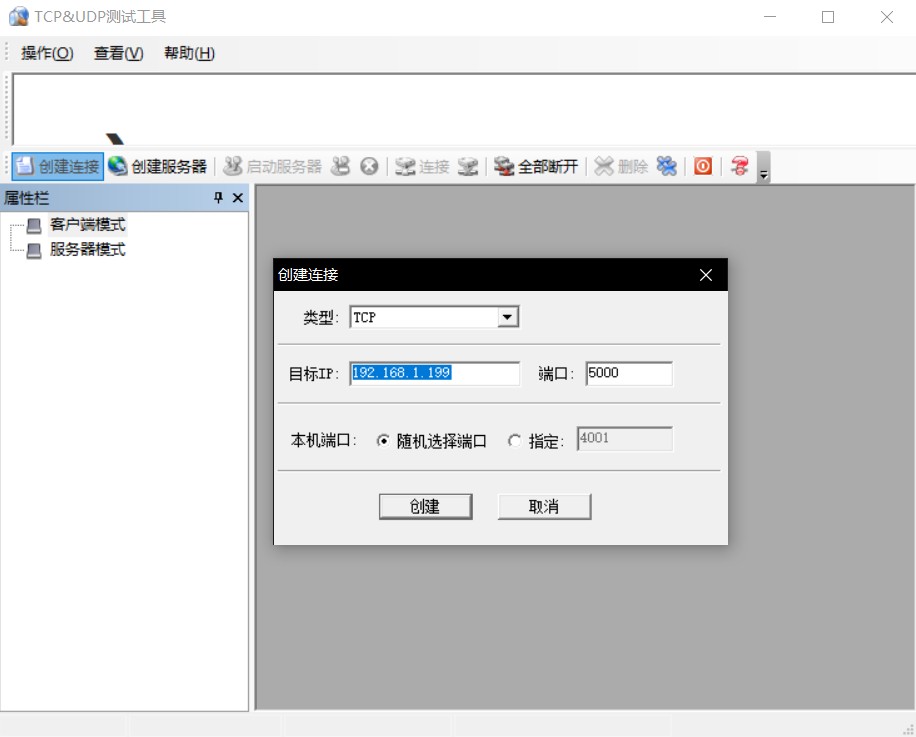Click the 属性栏 panel title

(26, 198)
